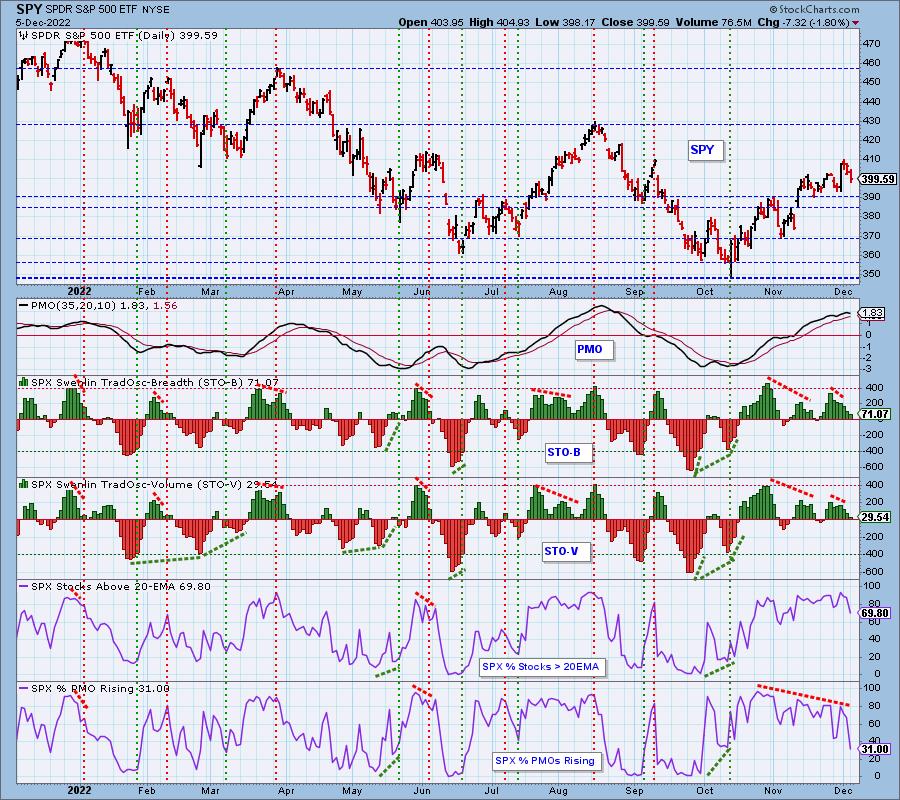The image size is (900, 800).
Task: Click the 29.54 value tag on the right axis
Action: (x=875, y=517)
